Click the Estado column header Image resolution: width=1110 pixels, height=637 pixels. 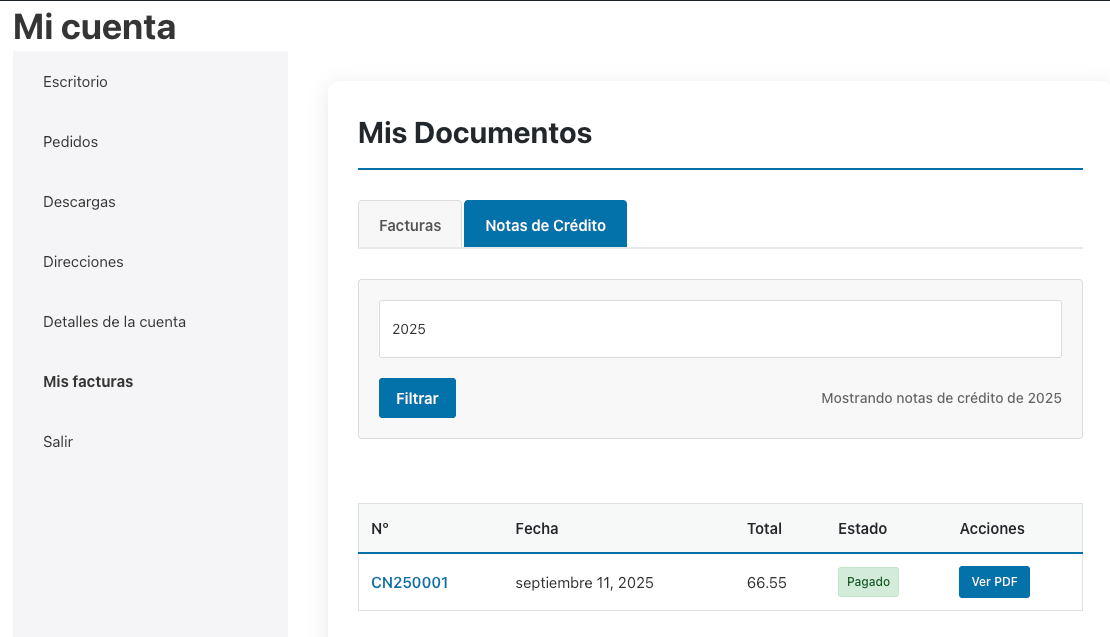pos(862,529)
